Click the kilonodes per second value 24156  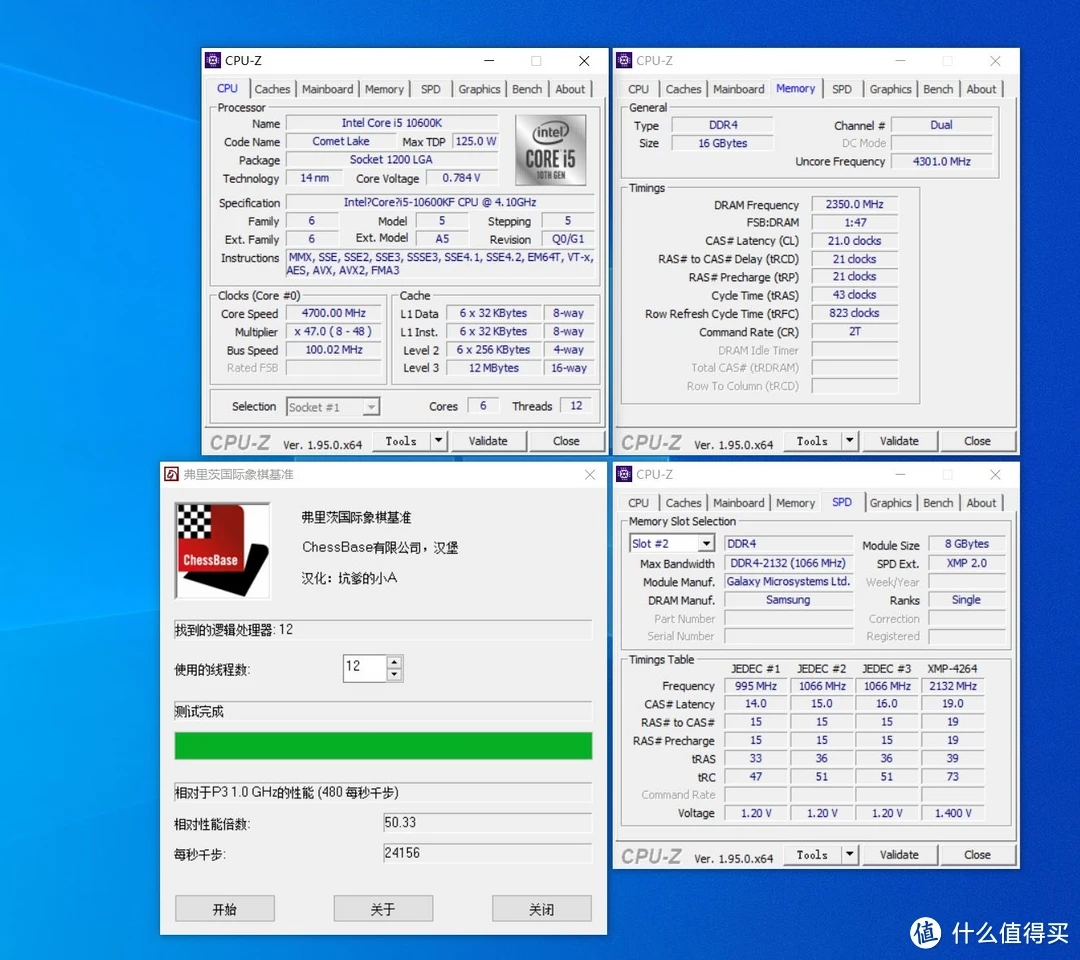487,853
